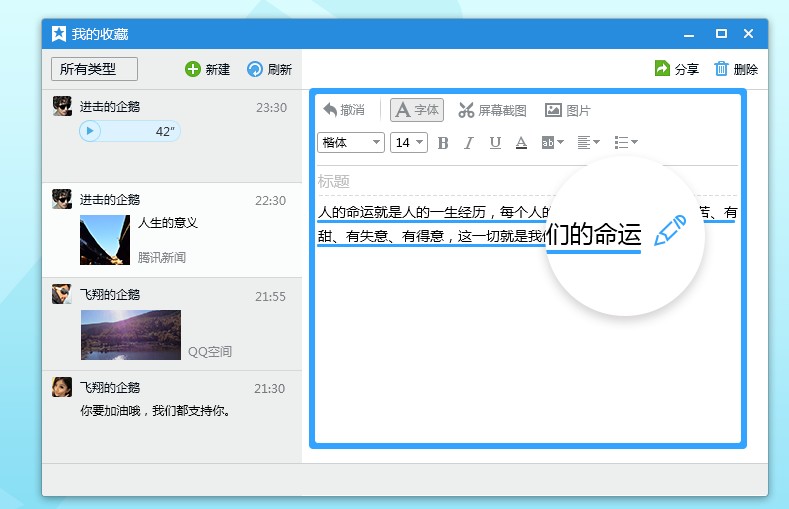789x509 pixels.
Task: Open the bullet list style dropdown
Action: tap(626, 143)
